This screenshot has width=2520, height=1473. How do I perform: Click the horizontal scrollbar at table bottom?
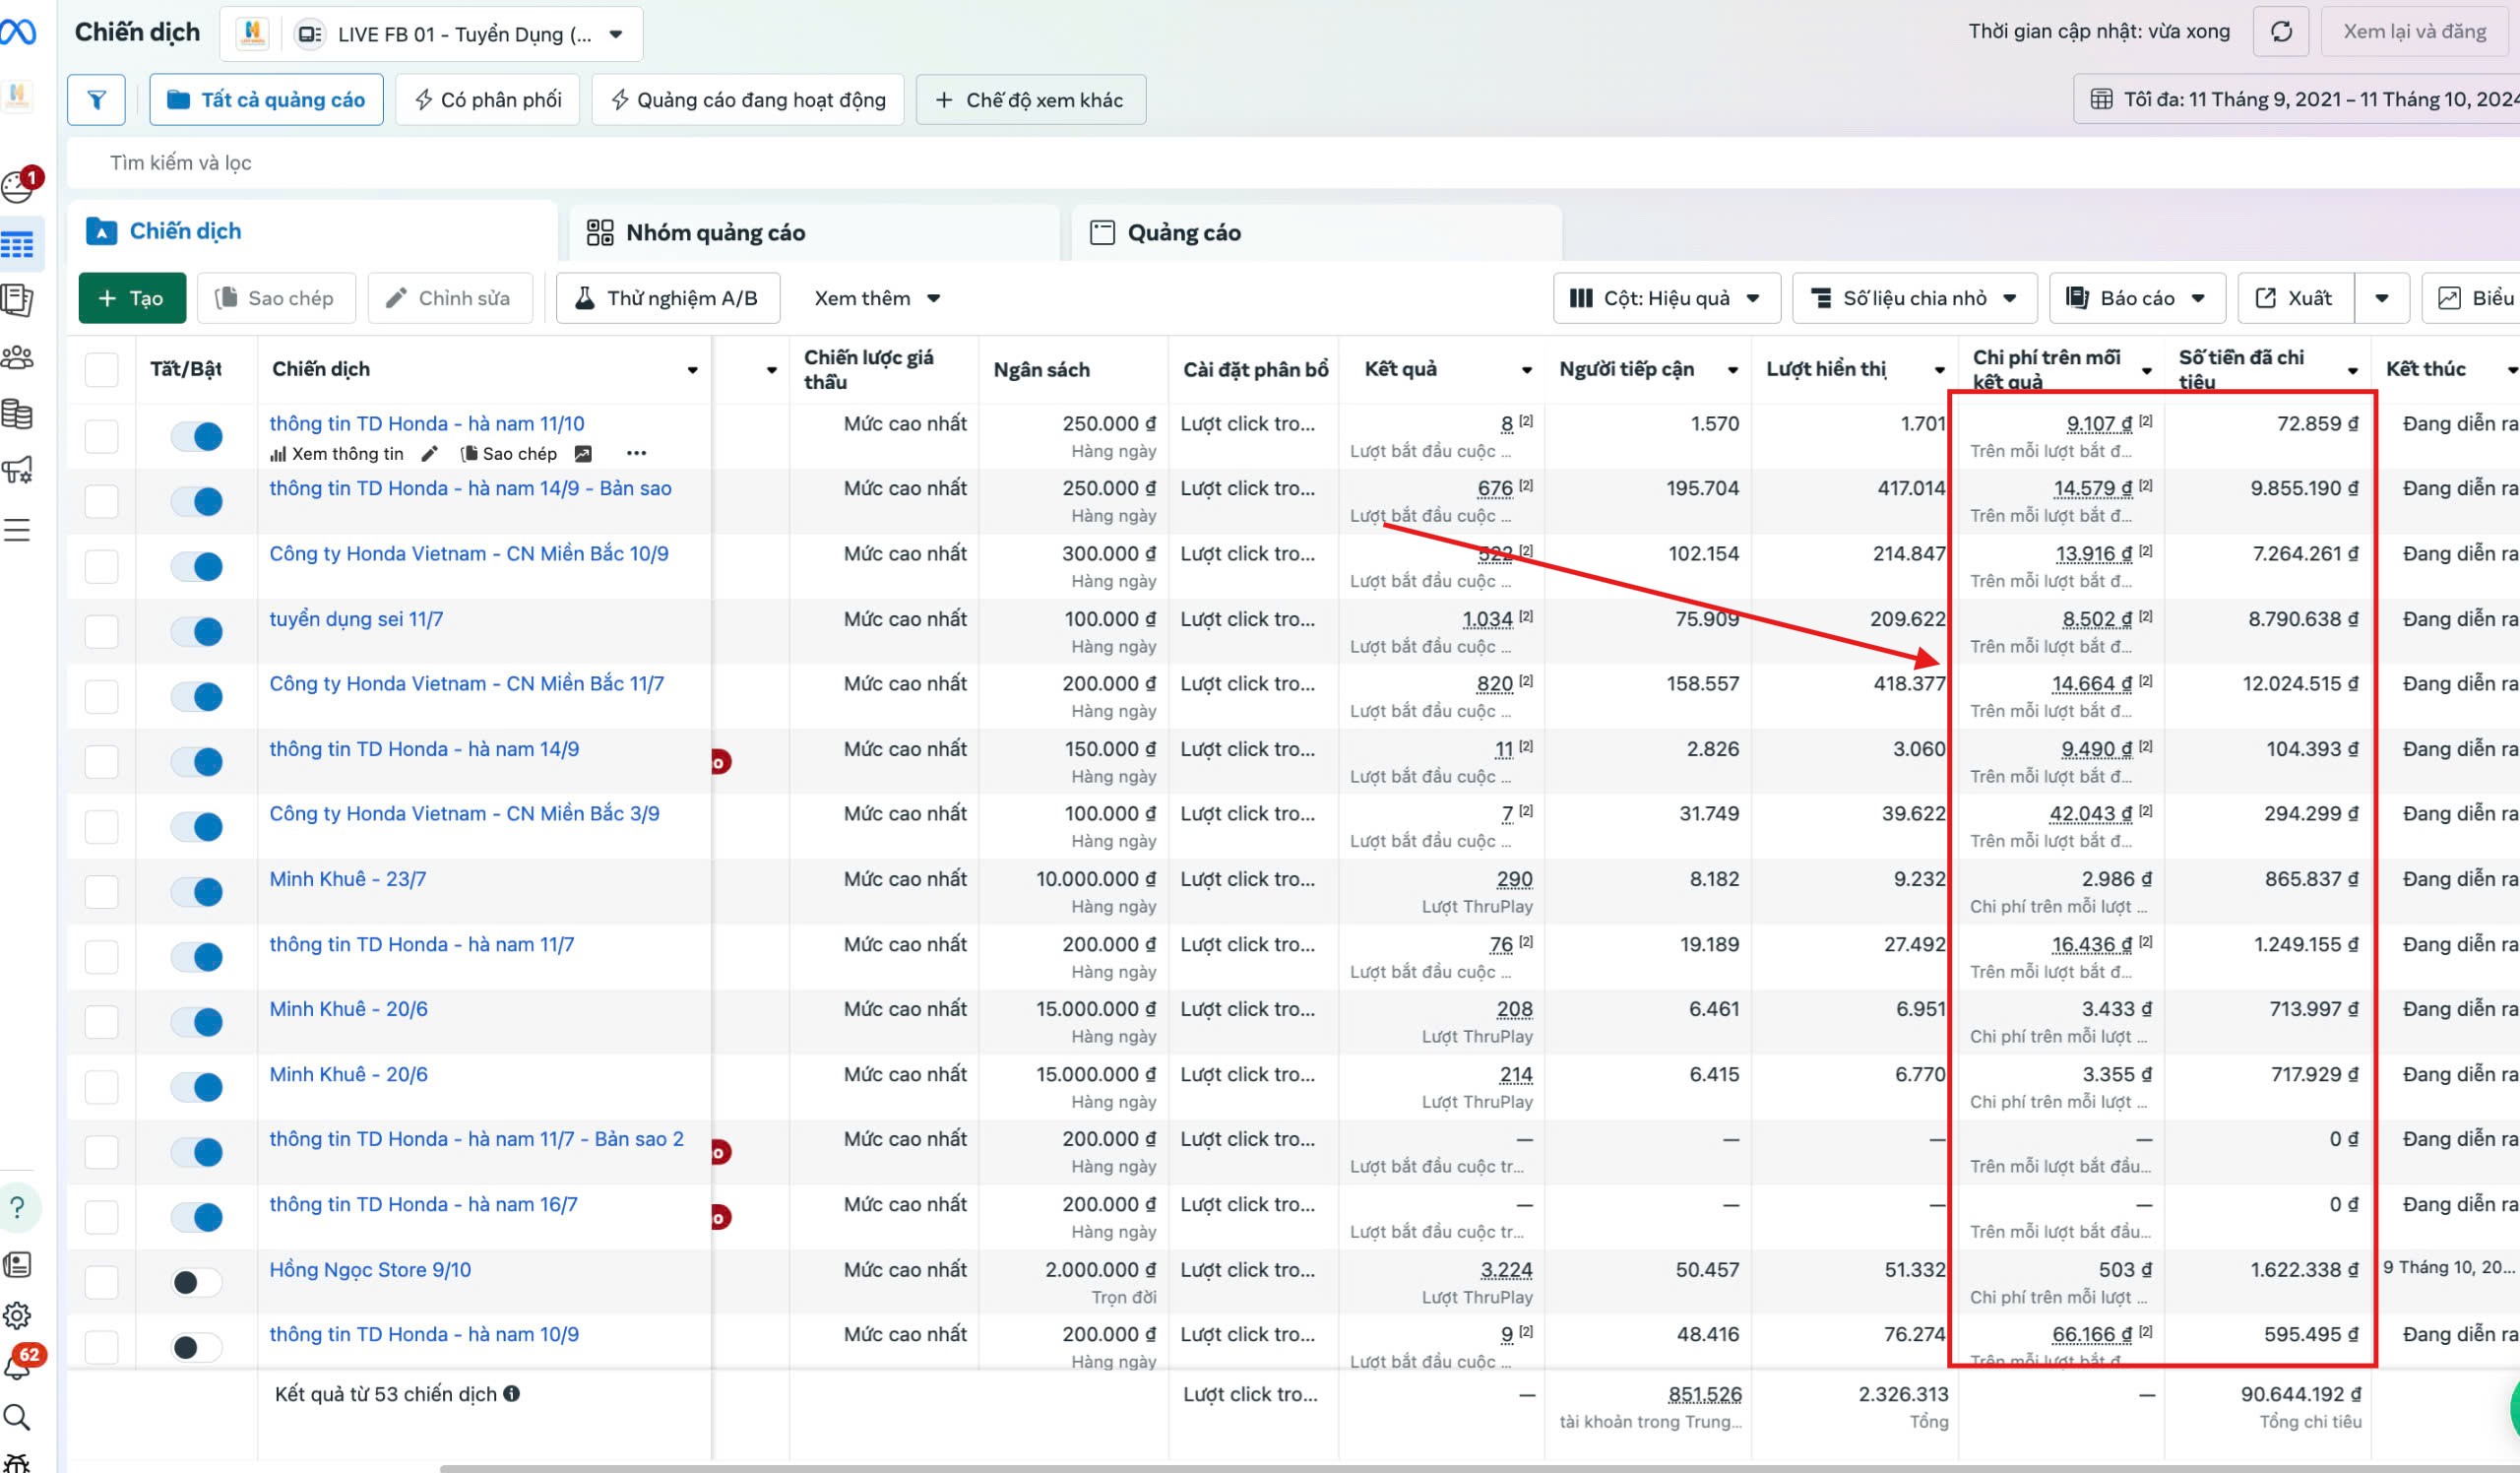1480,1469
